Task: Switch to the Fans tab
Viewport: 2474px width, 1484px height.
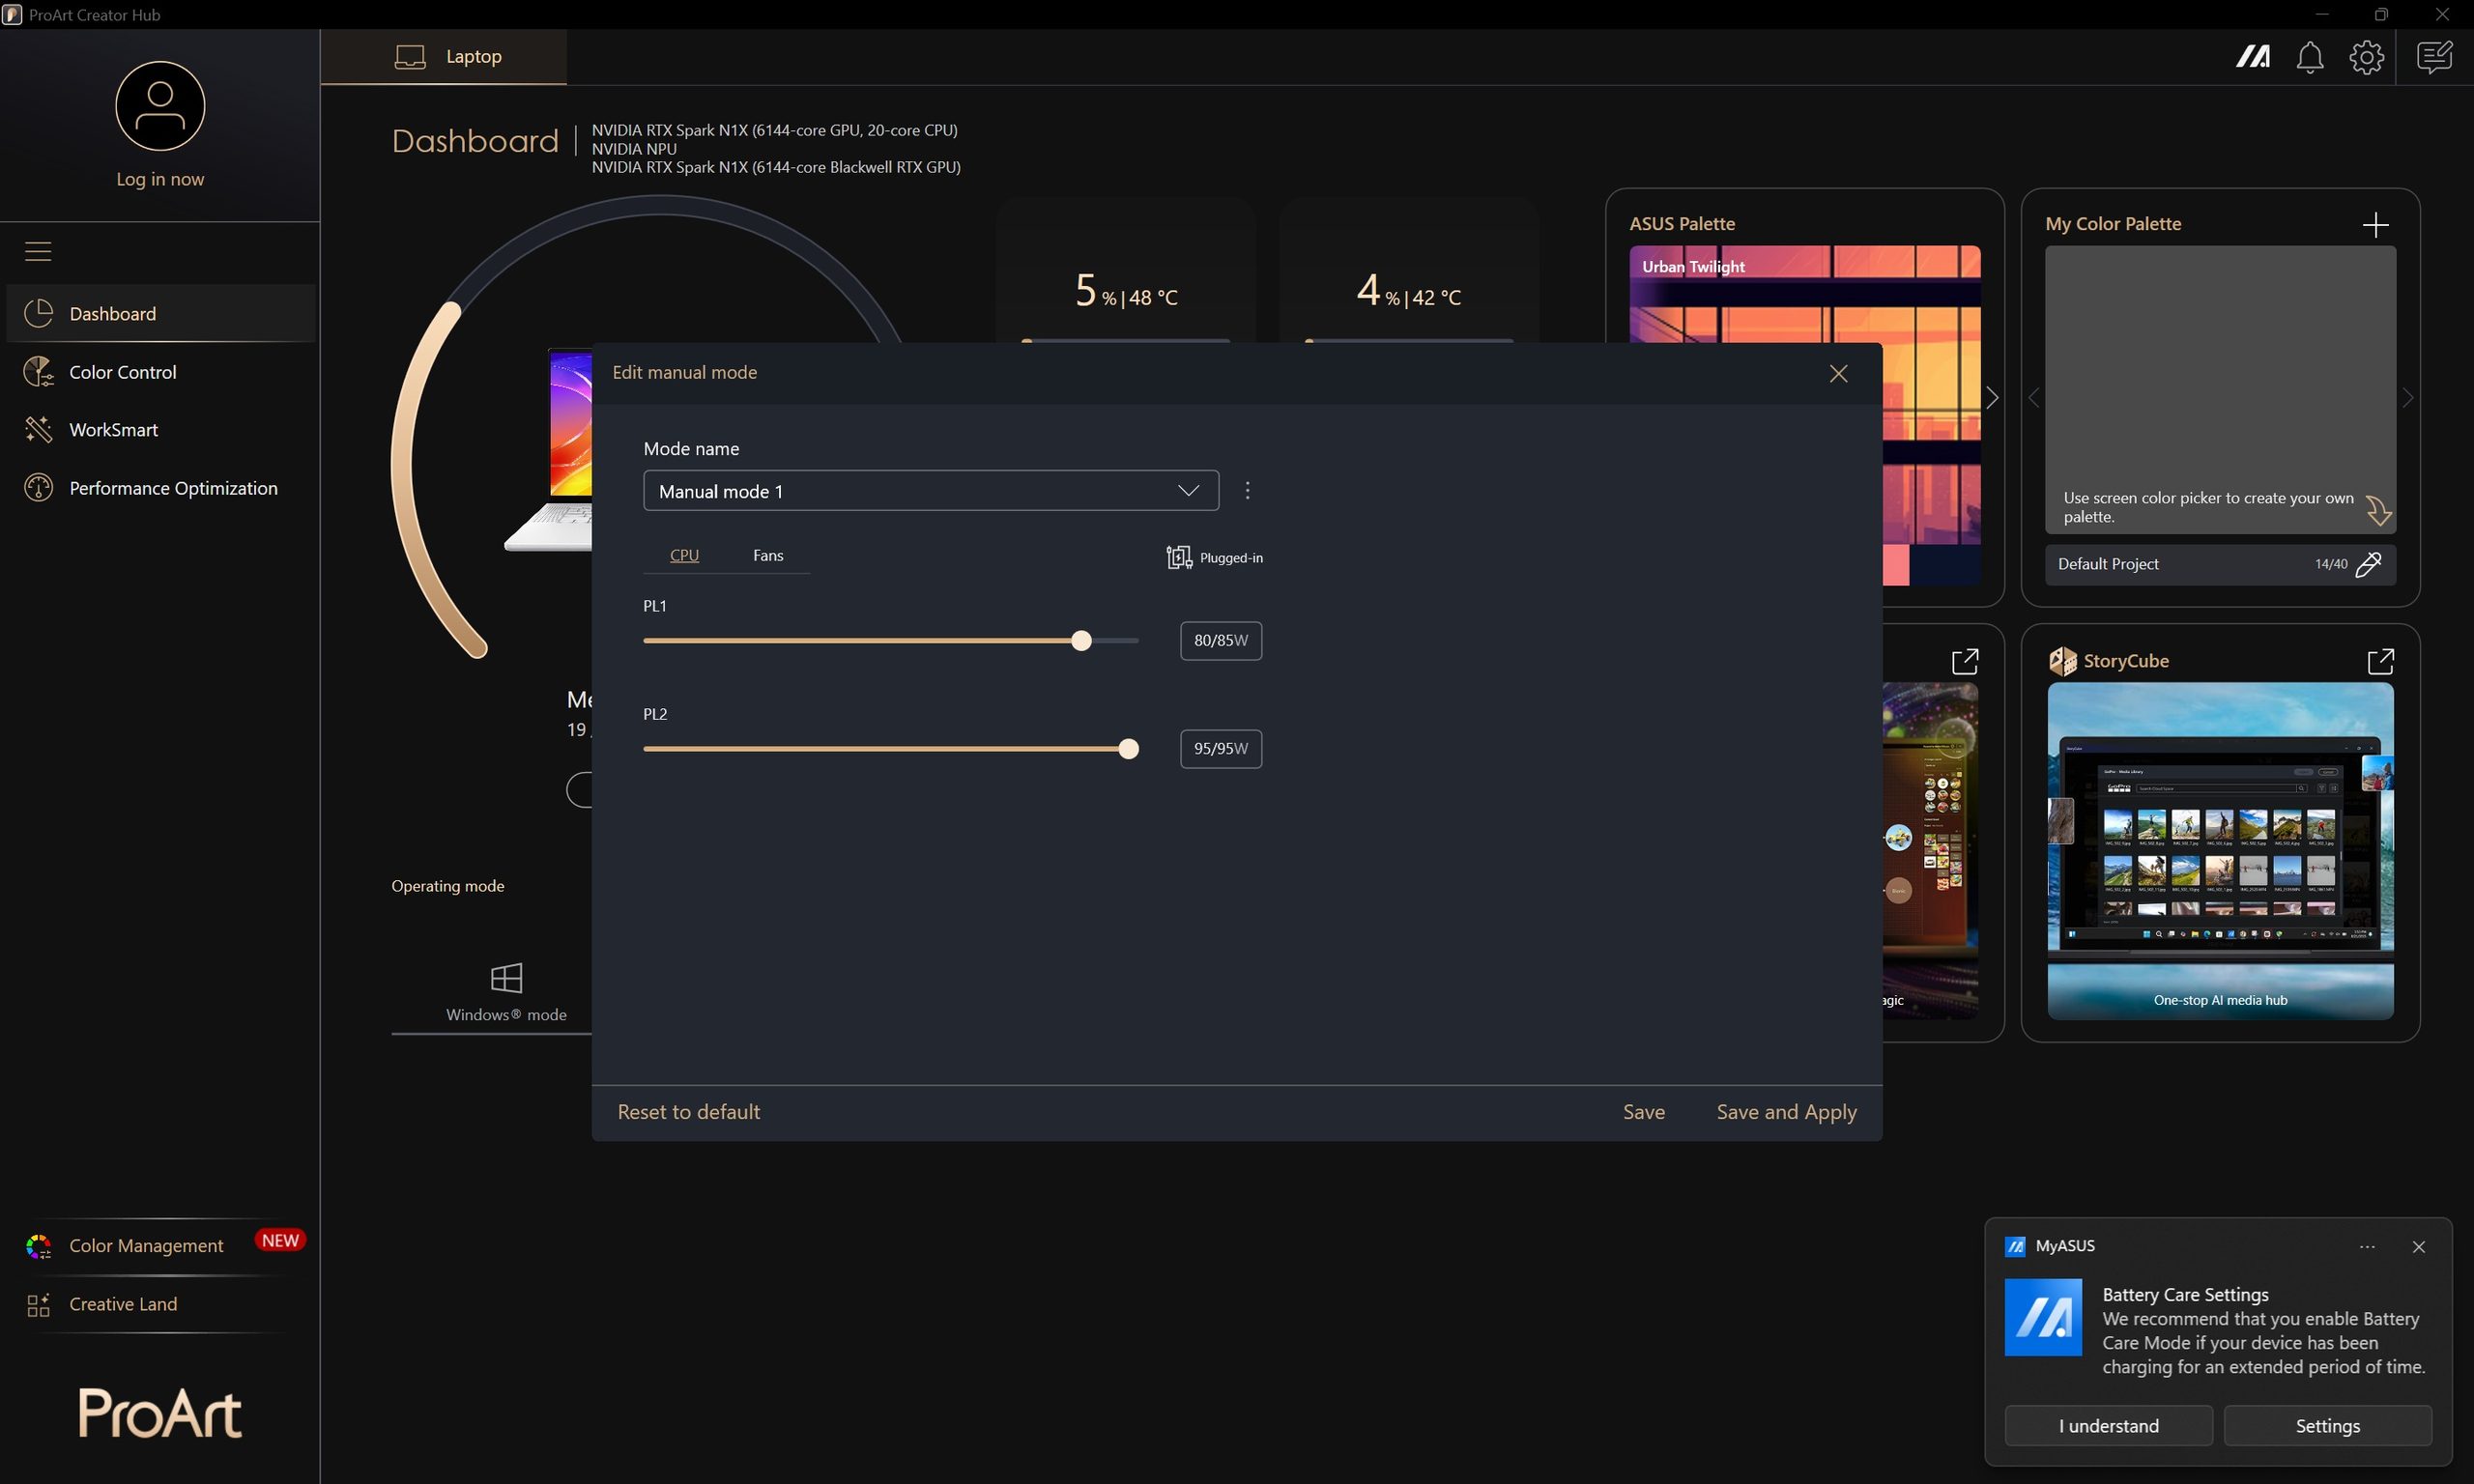Action: pos(768,555)
